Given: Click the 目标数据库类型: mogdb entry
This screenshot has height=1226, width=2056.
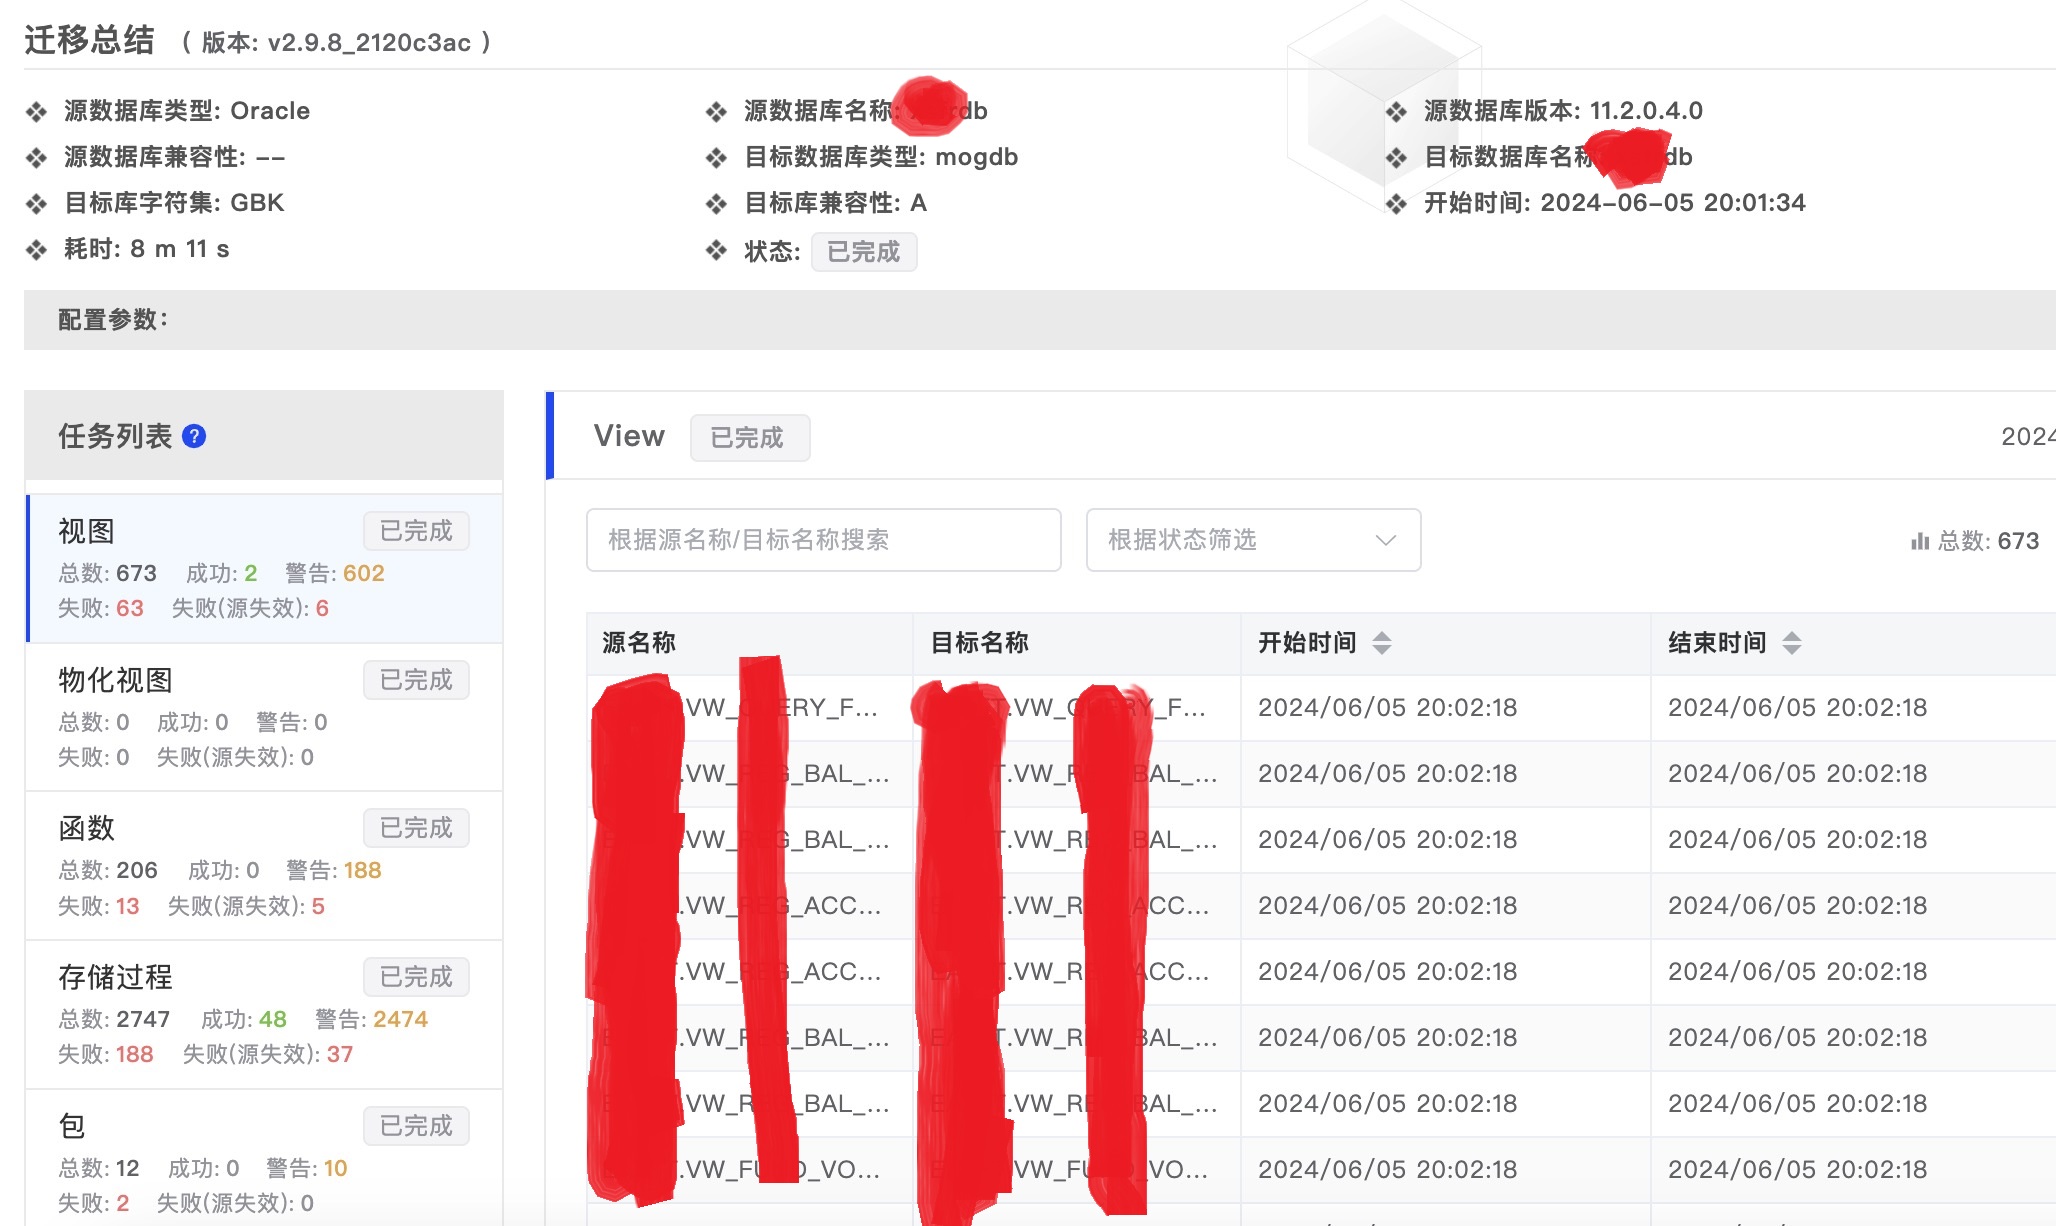Looking at the screenshot, I should click(x=881, y=157).
